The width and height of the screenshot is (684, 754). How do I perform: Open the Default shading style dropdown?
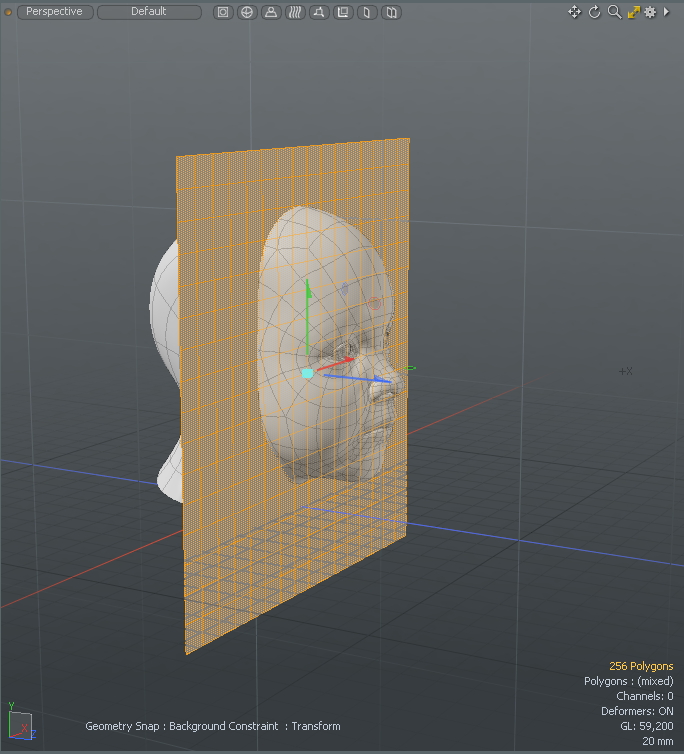pyautogui.click(x=149, y=12)
